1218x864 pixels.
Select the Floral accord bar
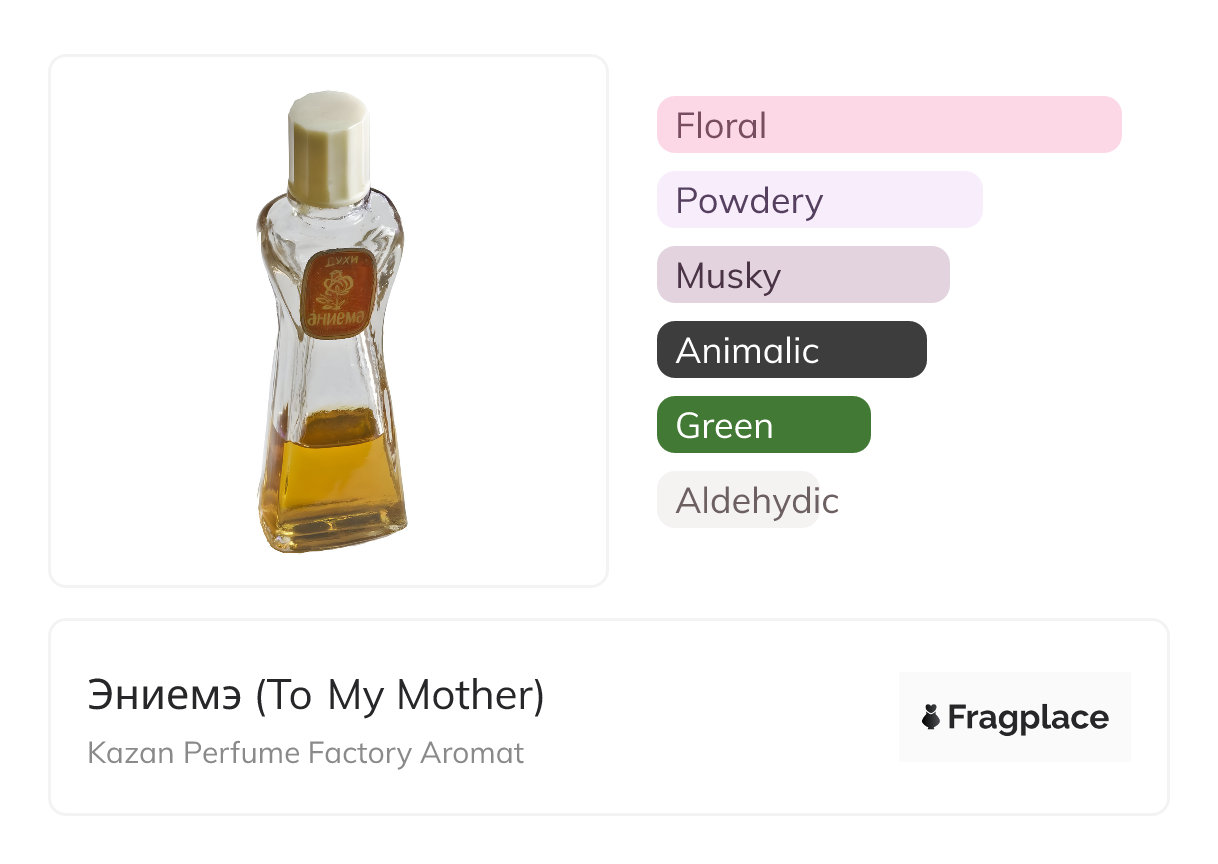pos(888,125)
